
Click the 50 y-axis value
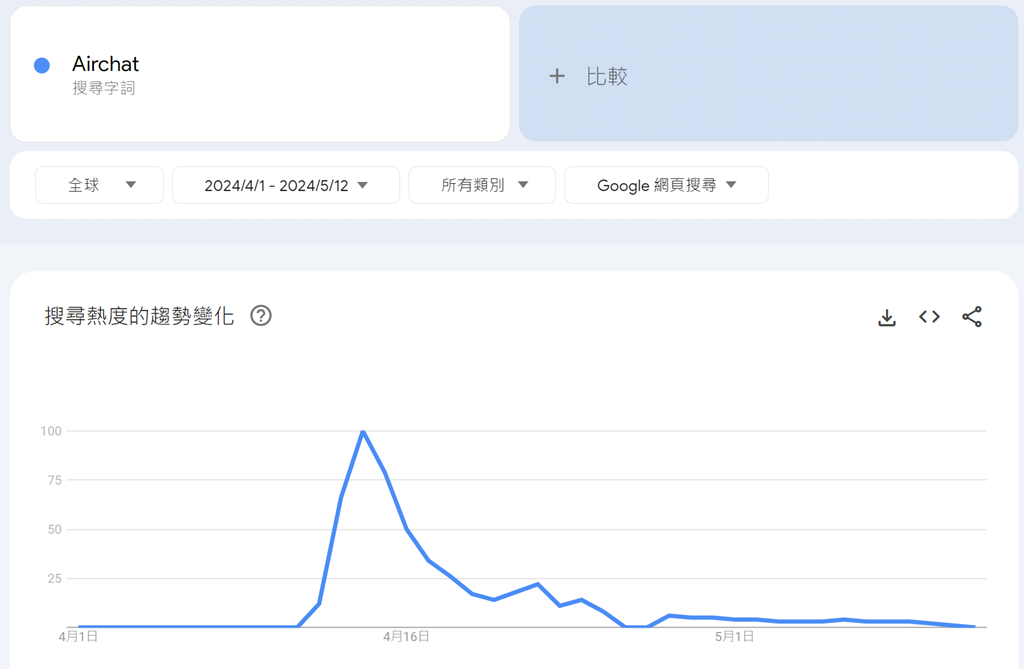pos(55,529)
